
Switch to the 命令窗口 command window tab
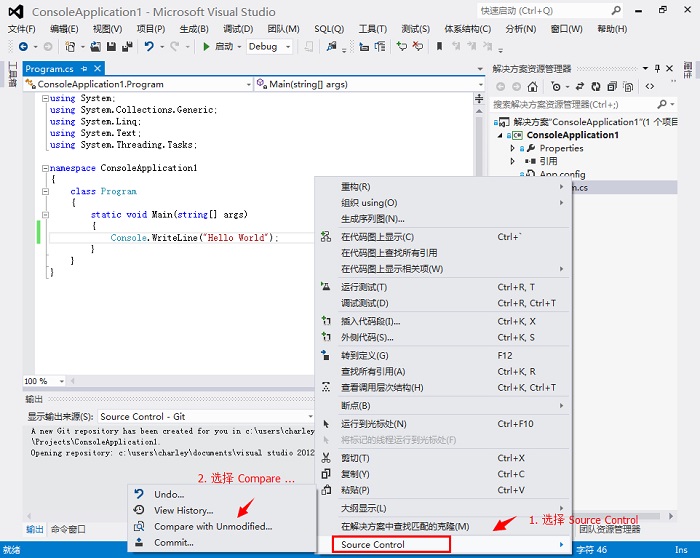point(68,529)
